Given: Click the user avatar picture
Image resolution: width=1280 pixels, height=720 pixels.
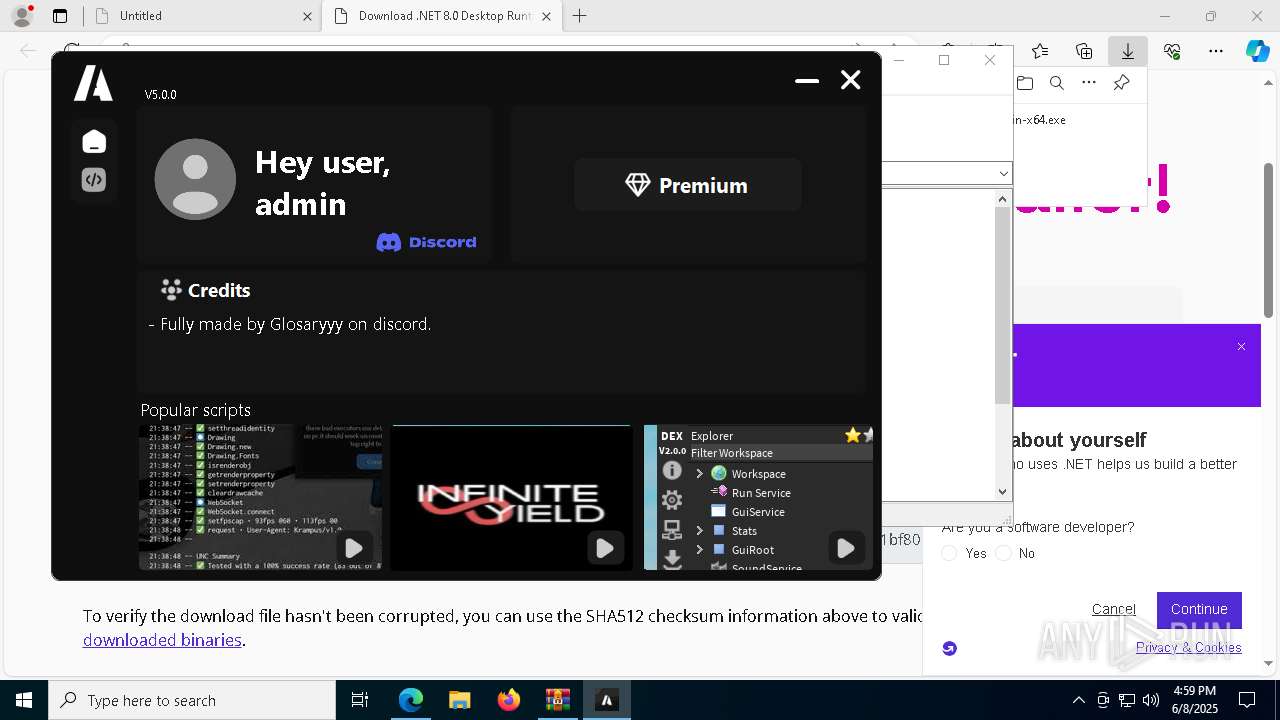Looking at the screenshot, I should point(195,179).
